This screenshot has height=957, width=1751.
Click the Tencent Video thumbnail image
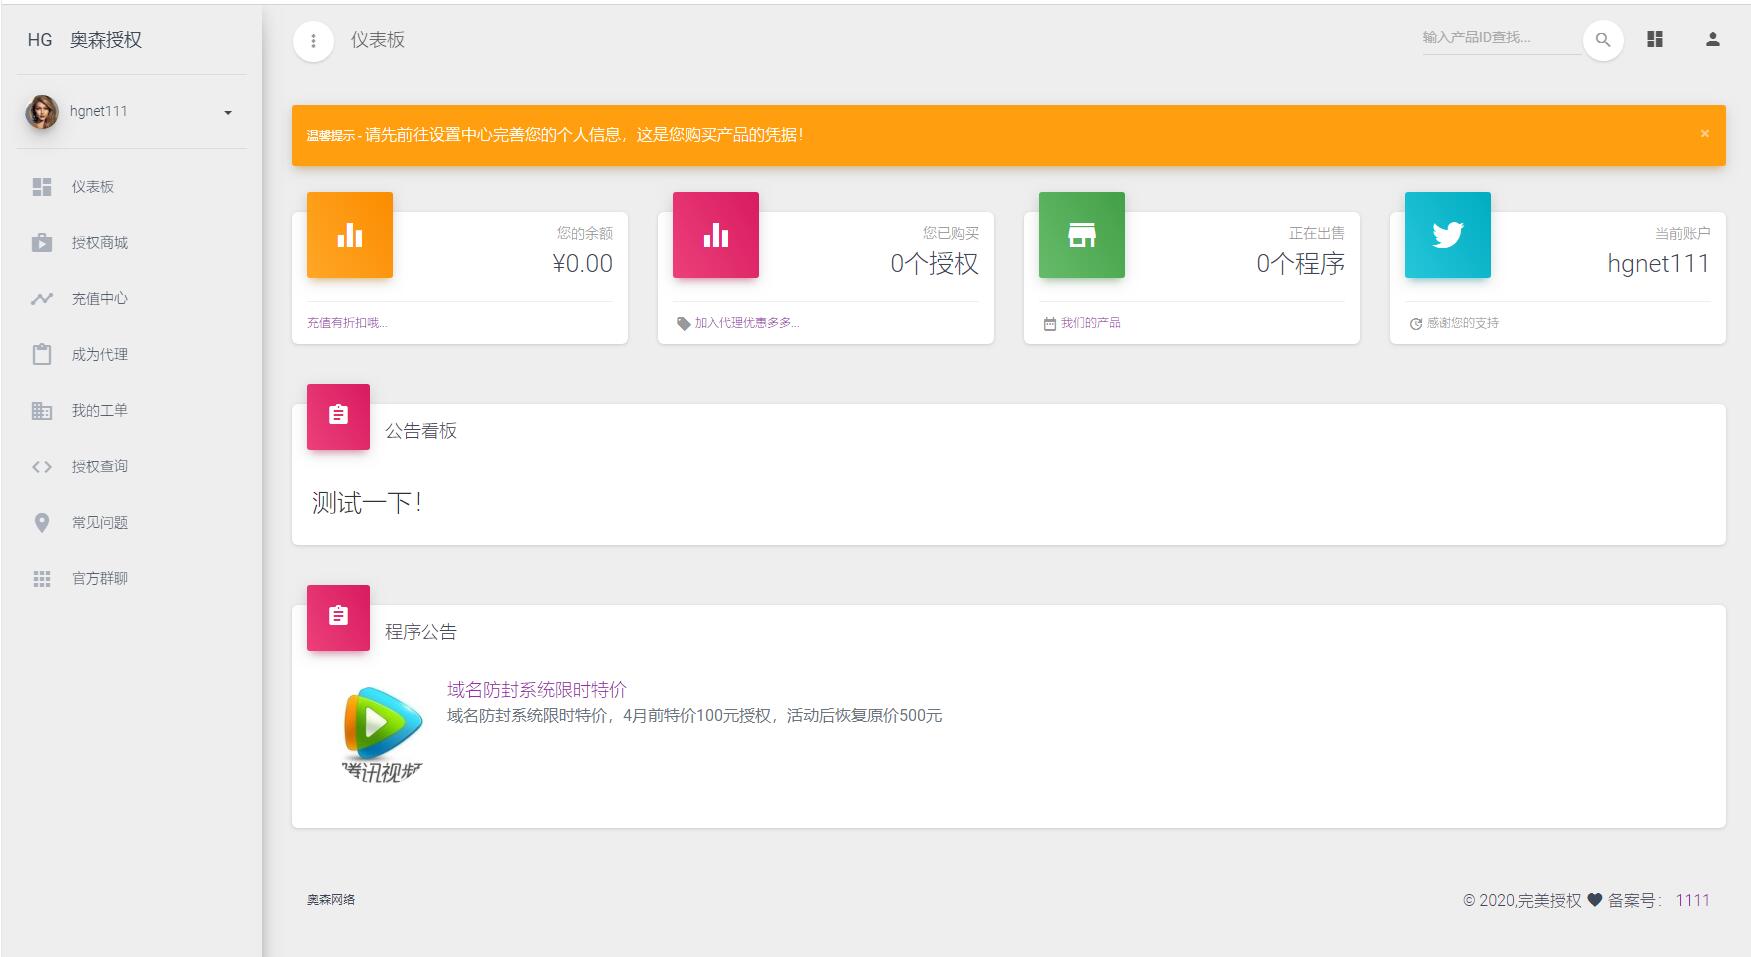382,732
